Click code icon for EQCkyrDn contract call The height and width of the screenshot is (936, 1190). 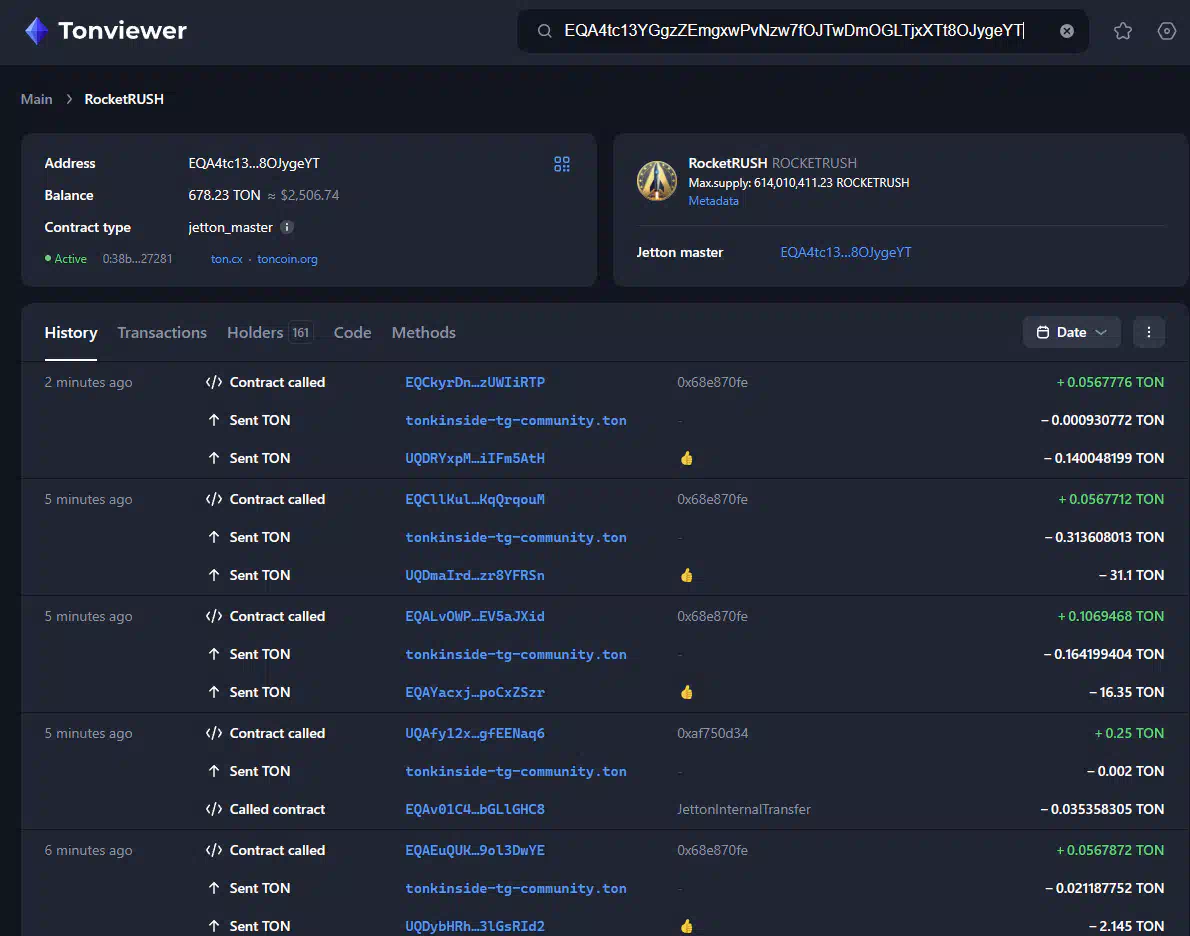click(x=214, y=382)
